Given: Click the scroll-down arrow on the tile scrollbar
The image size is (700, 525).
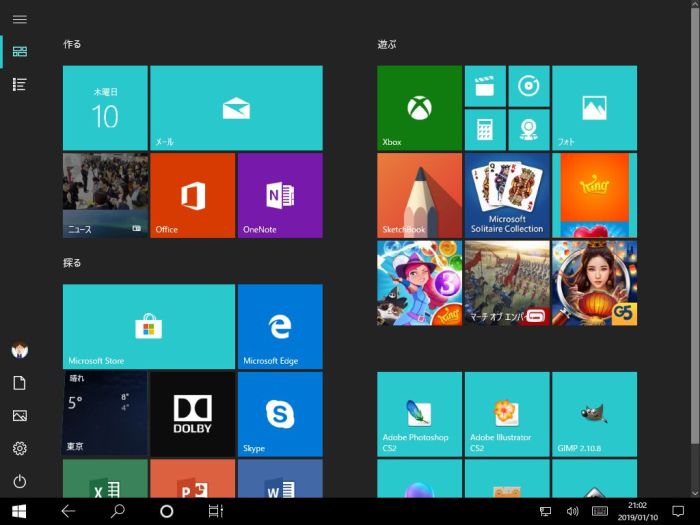Looking at the screenshot, I should [694, 492].
